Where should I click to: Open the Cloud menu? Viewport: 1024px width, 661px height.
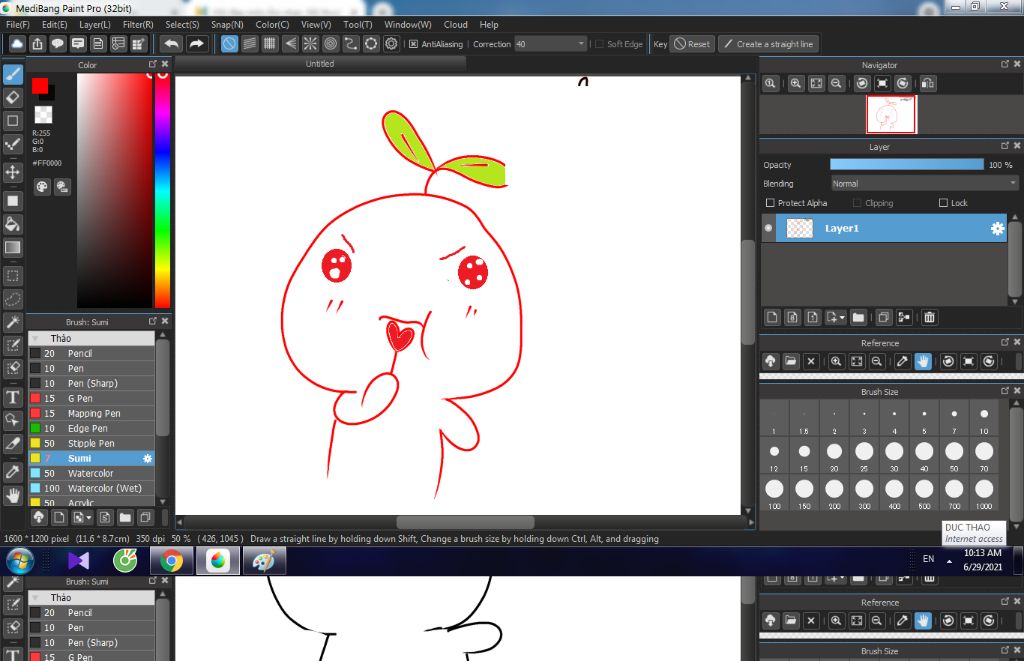pyautogui.click(x=455, y=25)
